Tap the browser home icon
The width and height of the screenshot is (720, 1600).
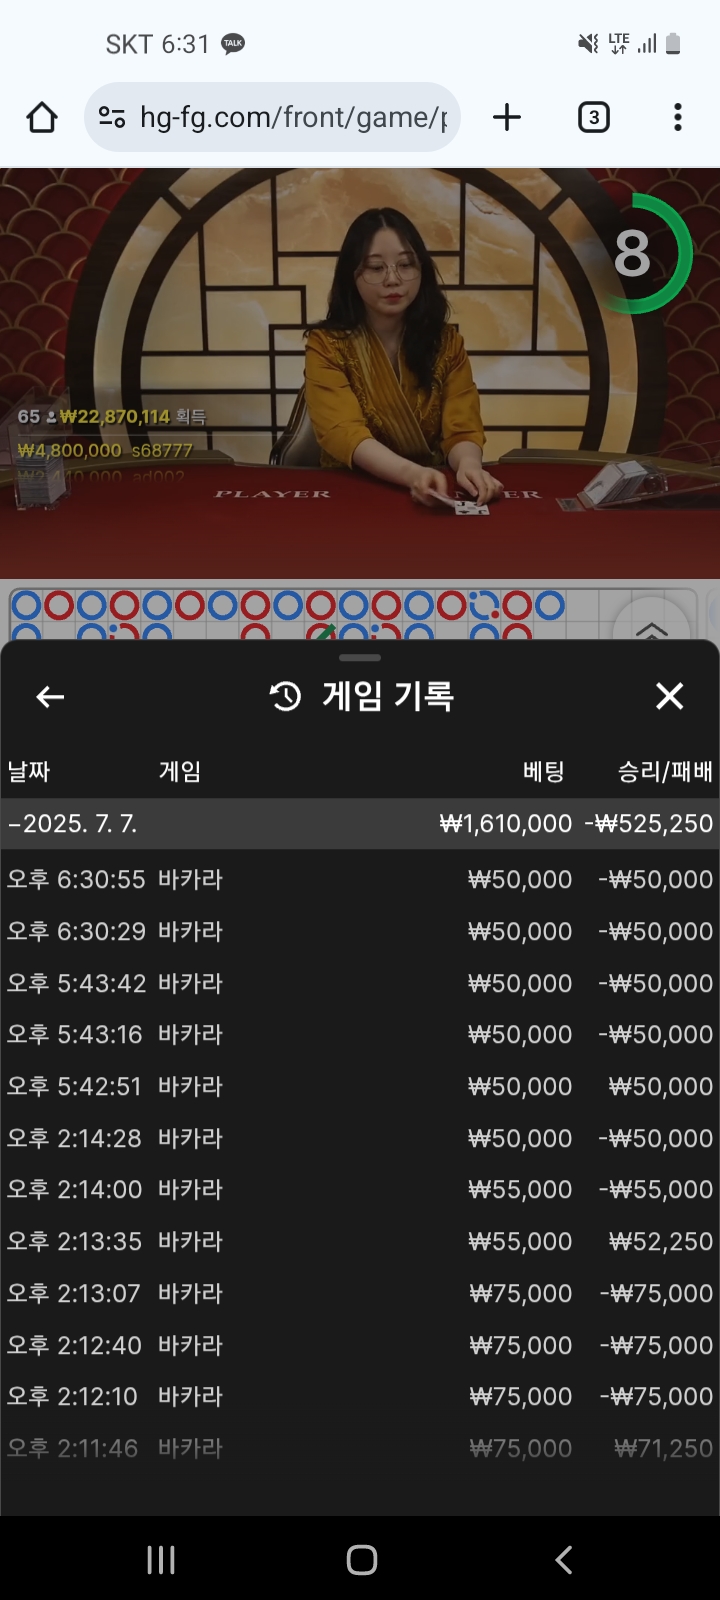tap(42, 117)
